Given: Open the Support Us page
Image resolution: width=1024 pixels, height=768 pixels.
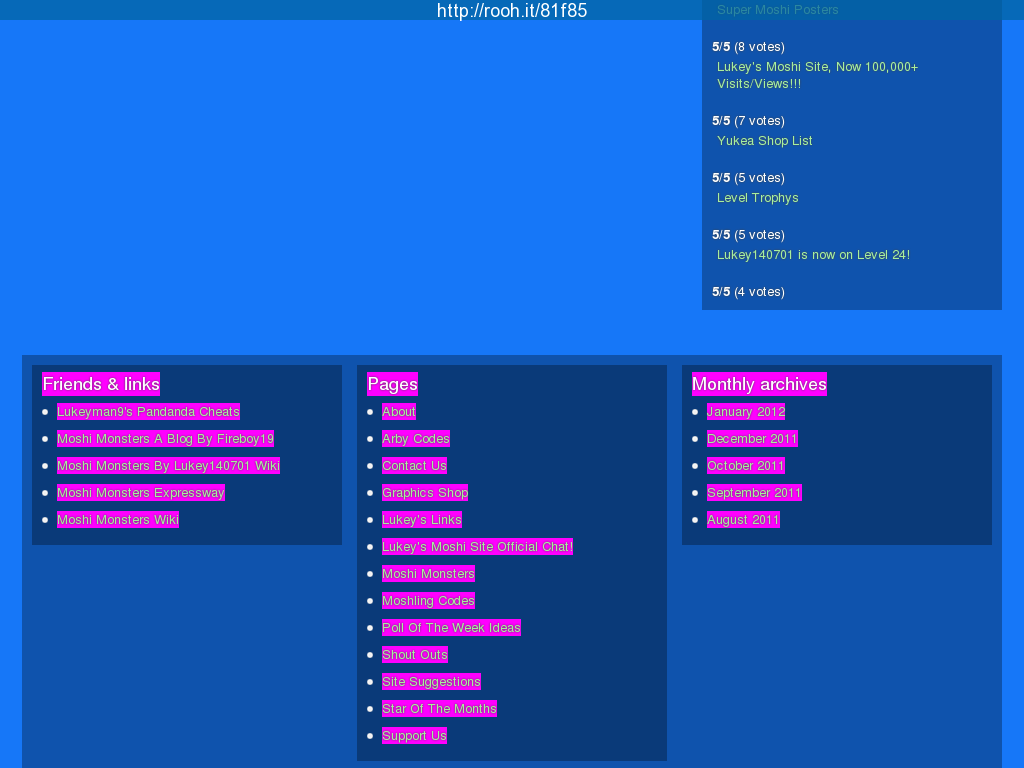Looking at the screenshot, I should 414,736.
